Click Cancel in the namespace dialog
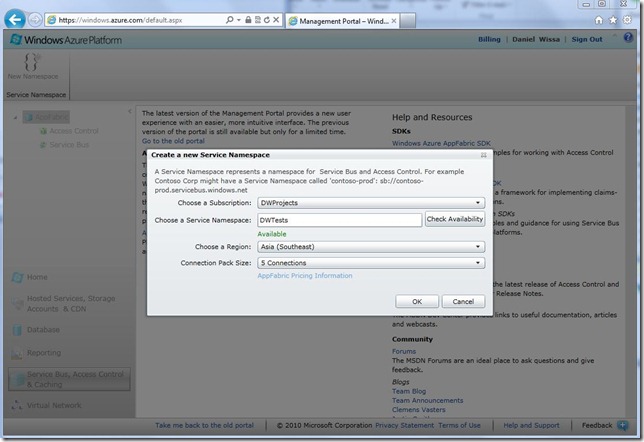 (463, 302)
